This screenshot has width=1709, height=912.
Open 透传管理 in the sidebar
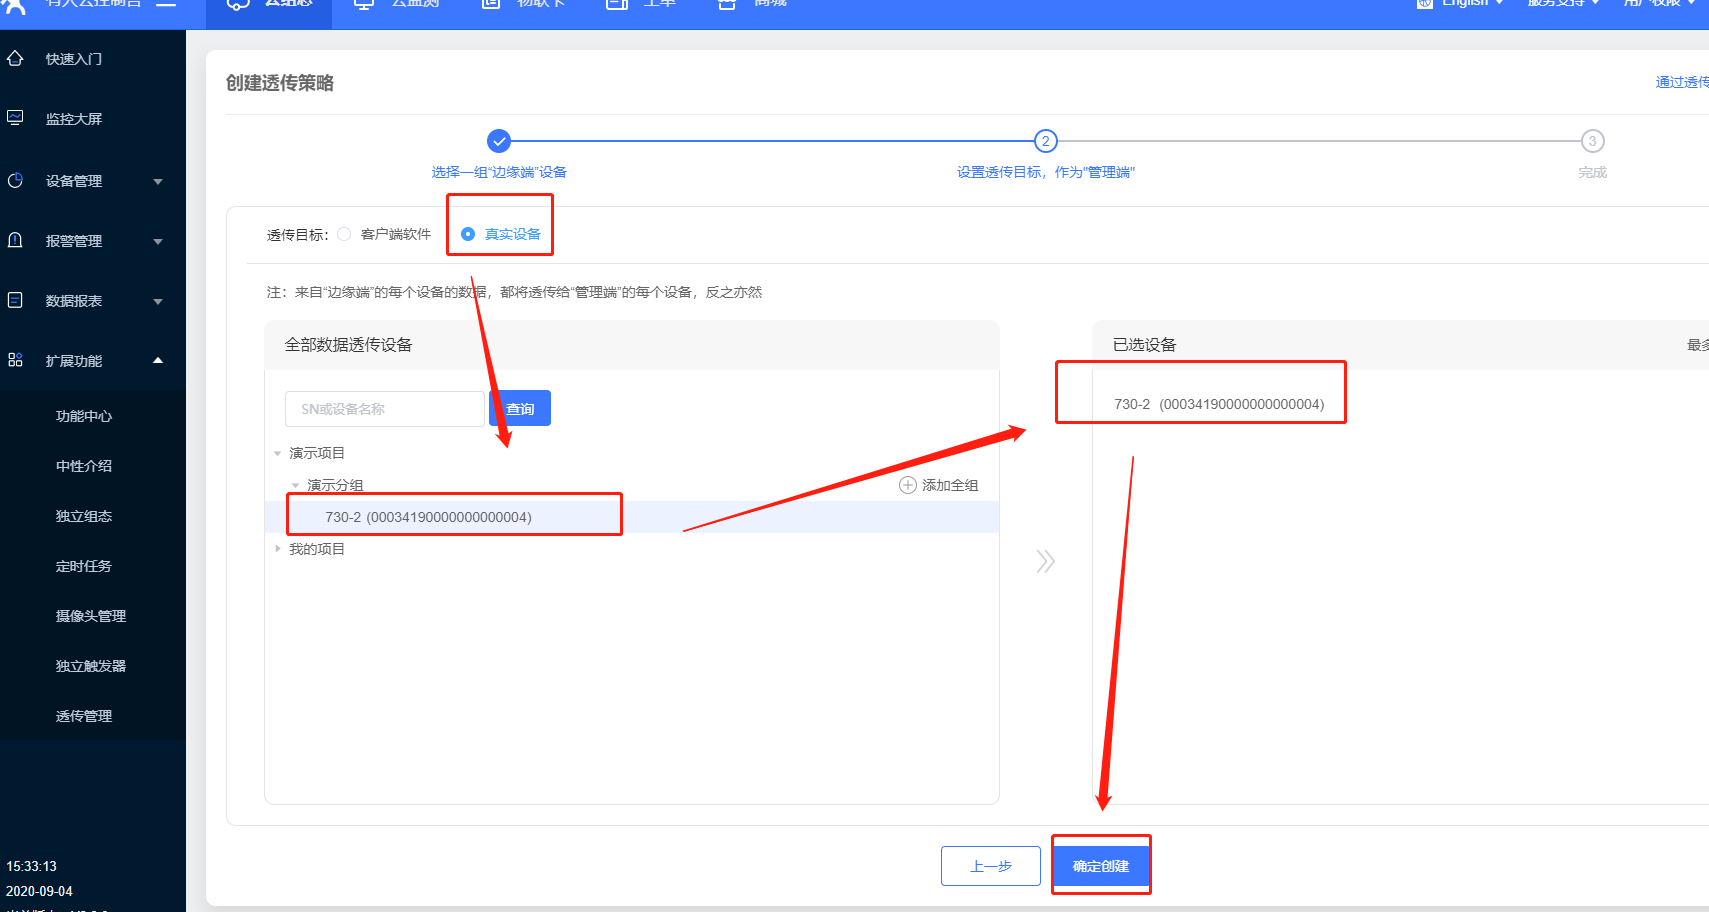[x=84, y=716]
